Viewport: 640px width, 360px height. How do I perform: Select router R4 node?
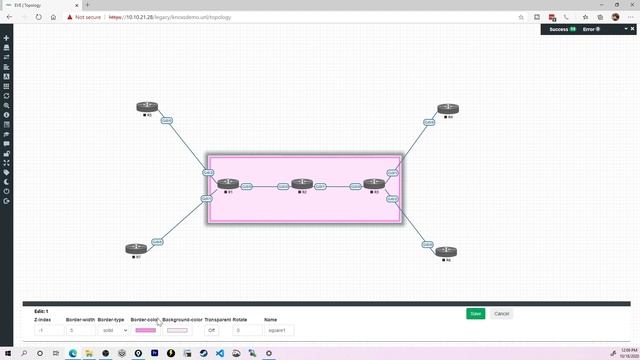448,109
